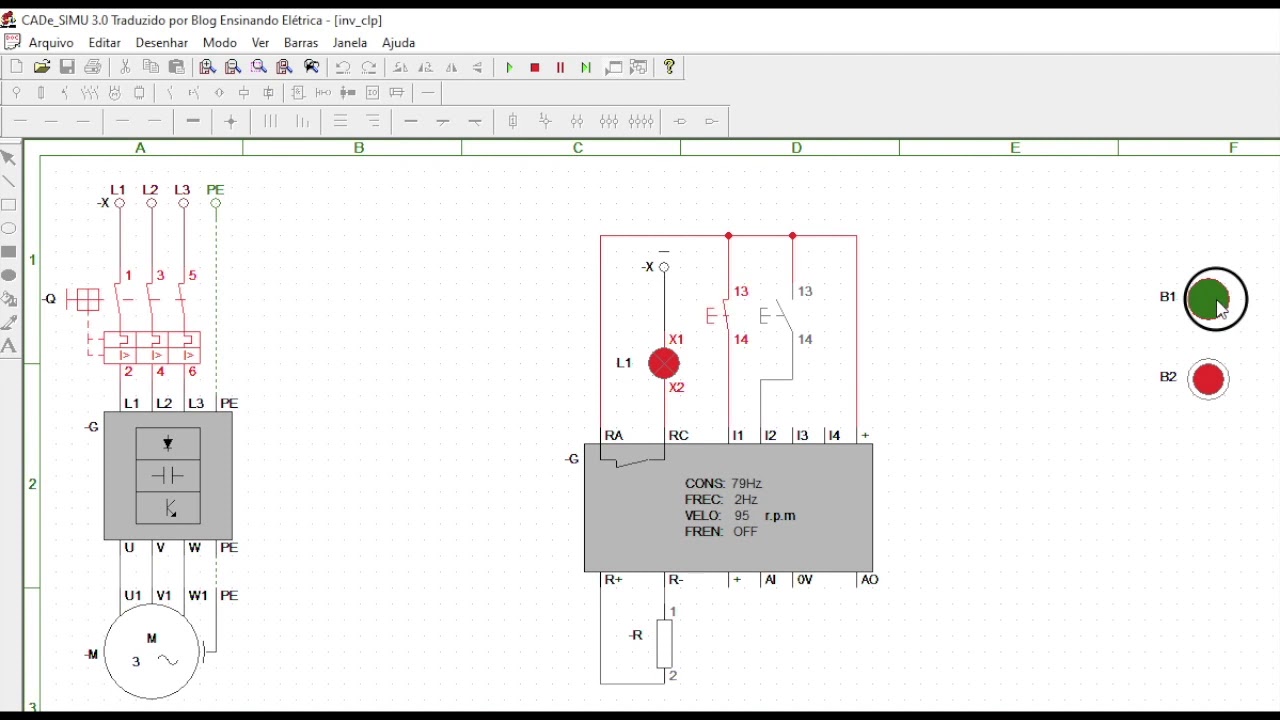Open a file with folder icon

pyautogui.click(x=42, y=67)
